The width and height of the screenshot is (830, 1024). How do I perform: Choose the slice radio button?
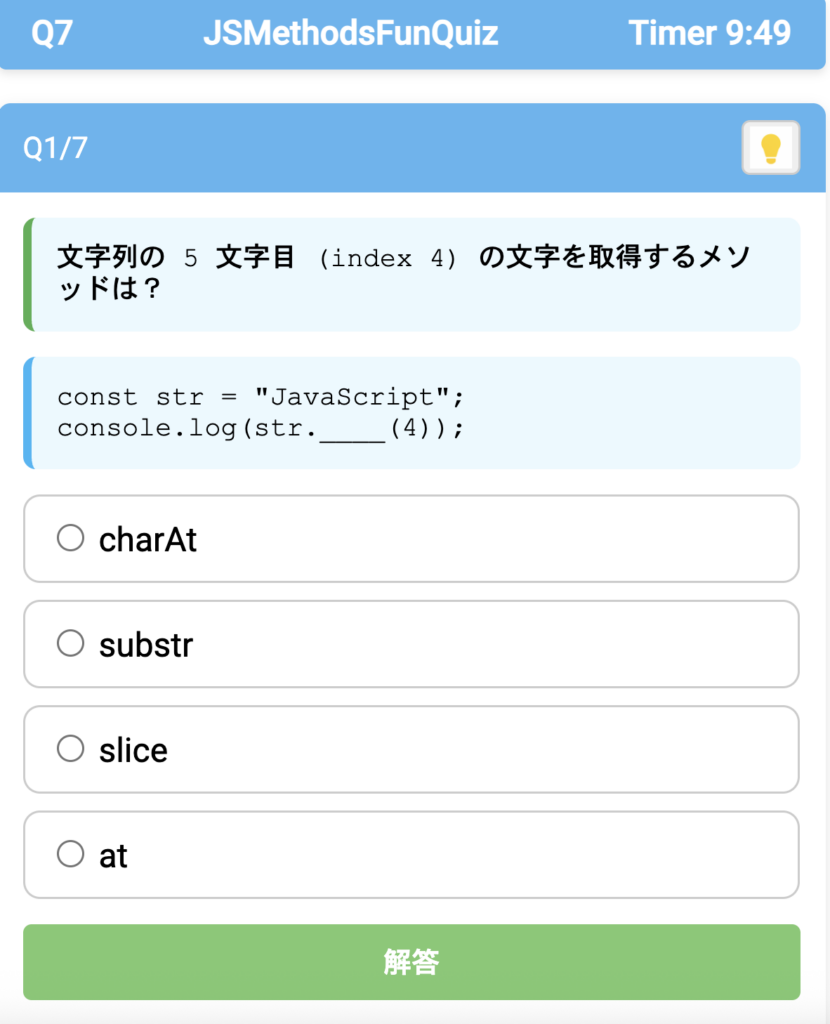(x=71, y=748)
